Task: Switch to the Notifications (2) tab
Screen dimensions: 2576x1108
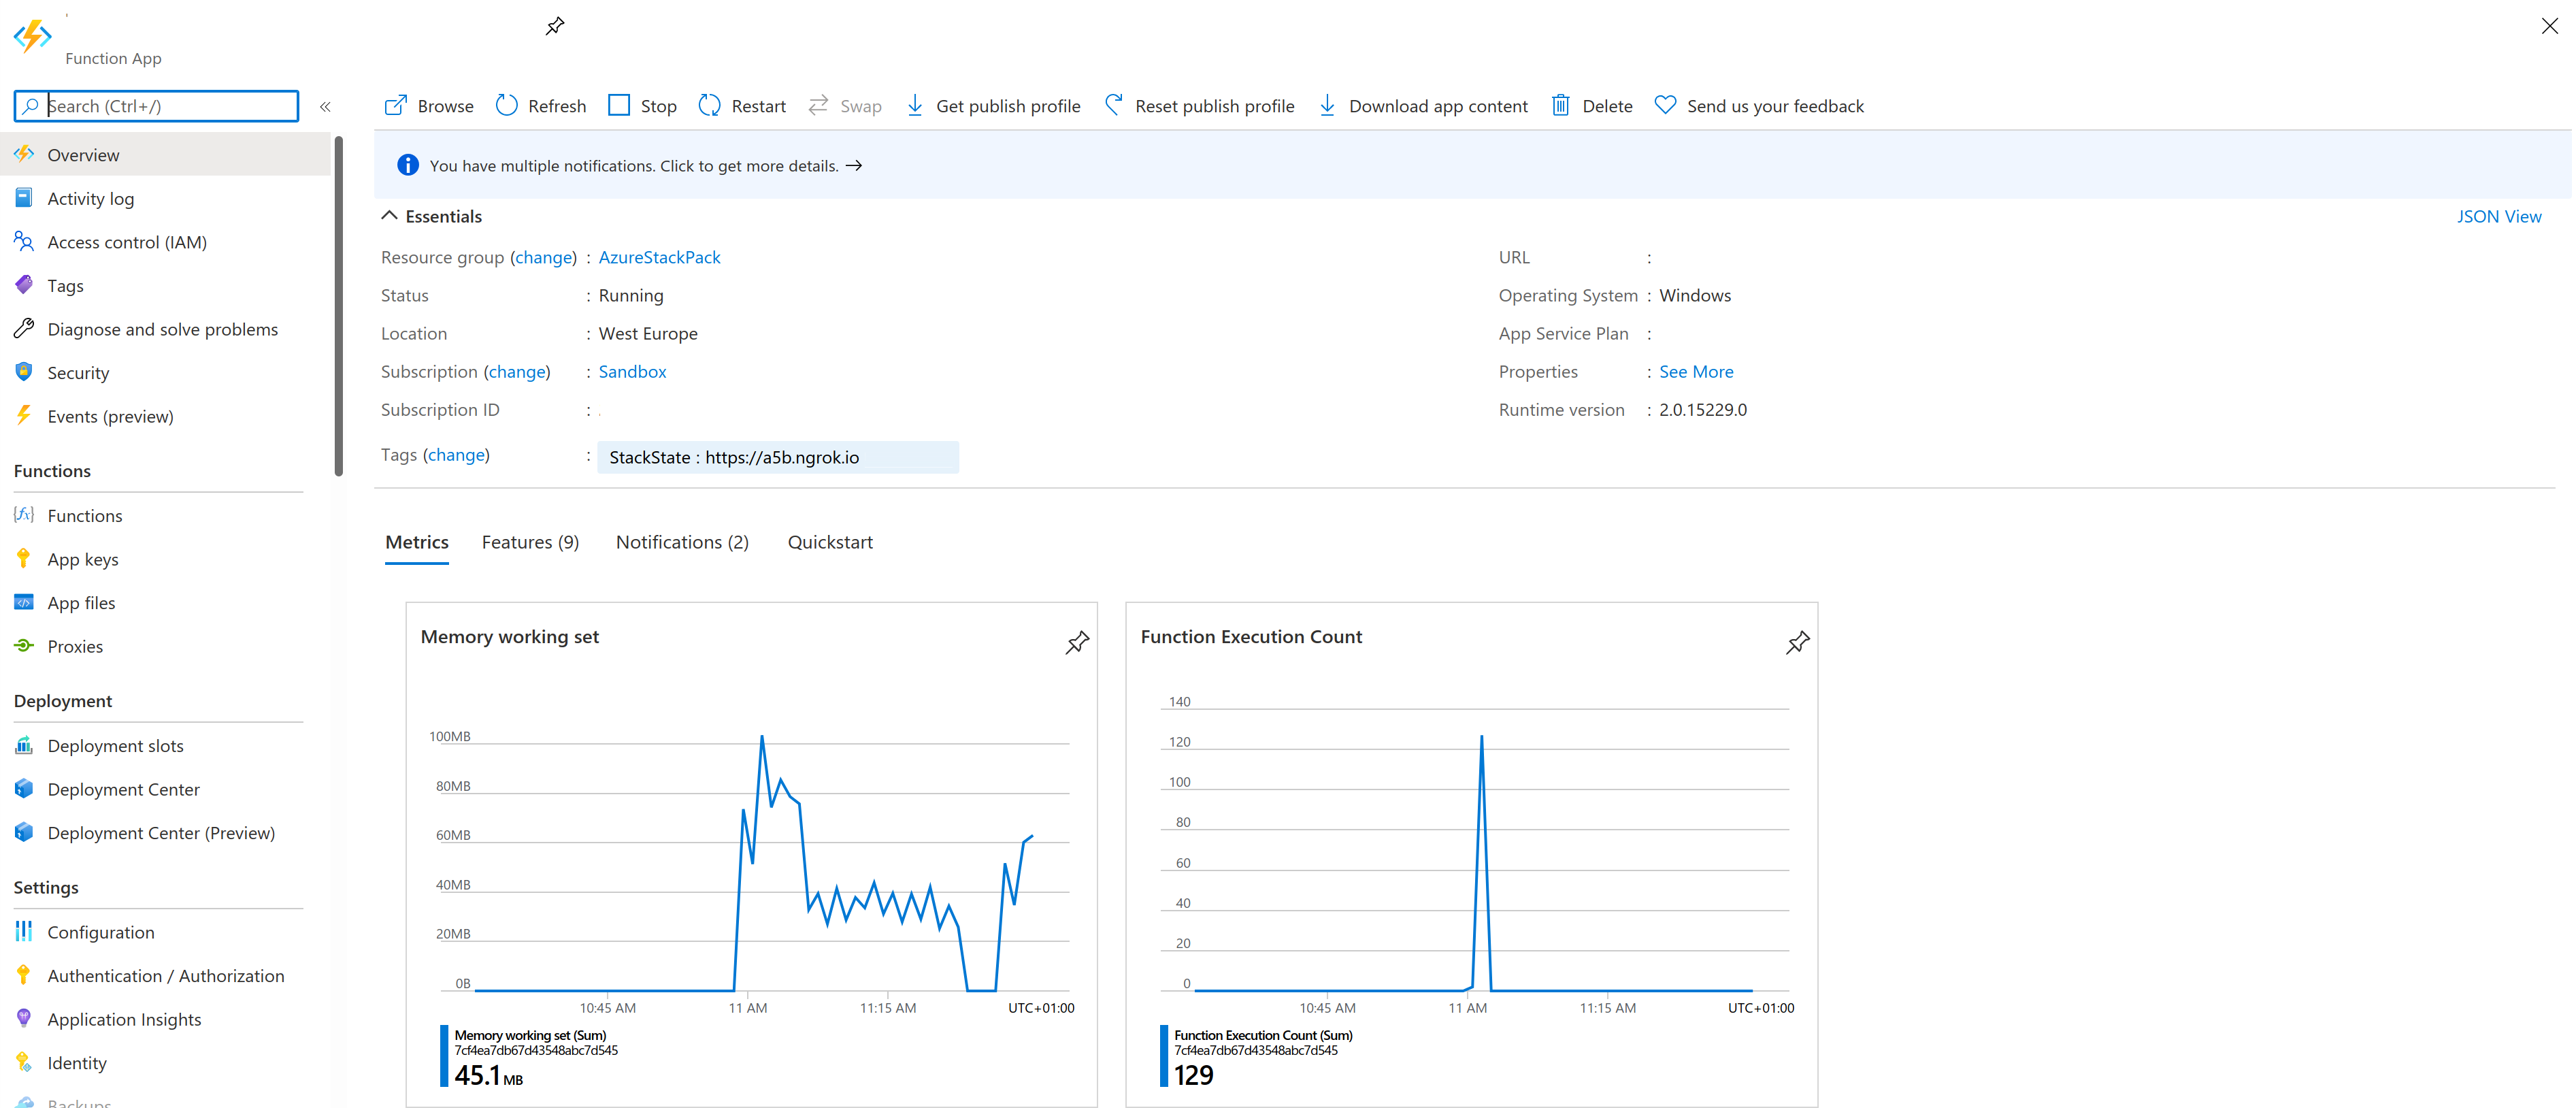Action: (682, 542)
